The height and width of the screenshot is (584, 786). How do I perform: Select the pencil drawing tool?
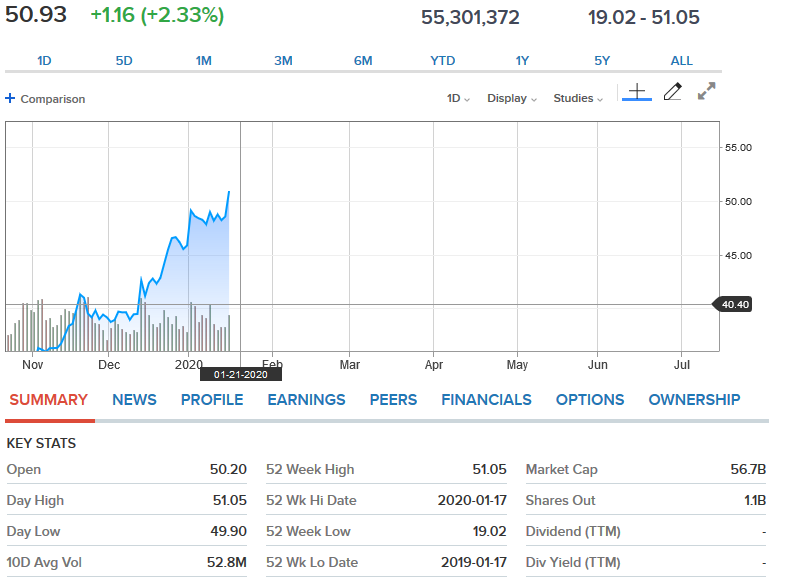(672, 92)
